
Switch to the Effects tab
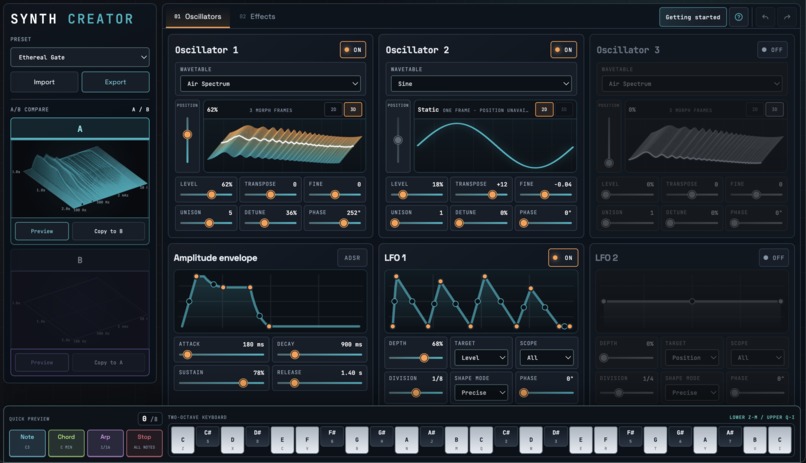(258, 17)
